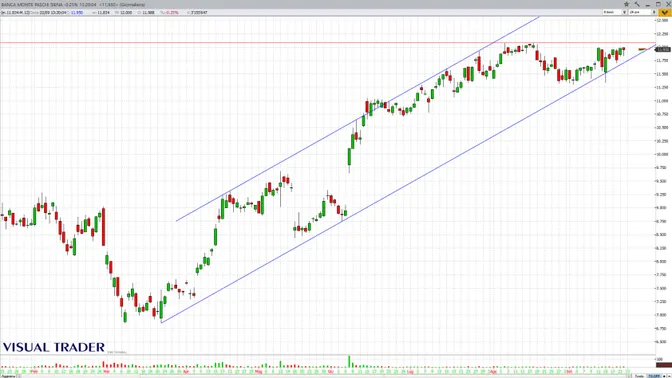The height and width of the screenshot is (378, 672).
Task: Click the dark red volume value box
Action: coord(664,365)
